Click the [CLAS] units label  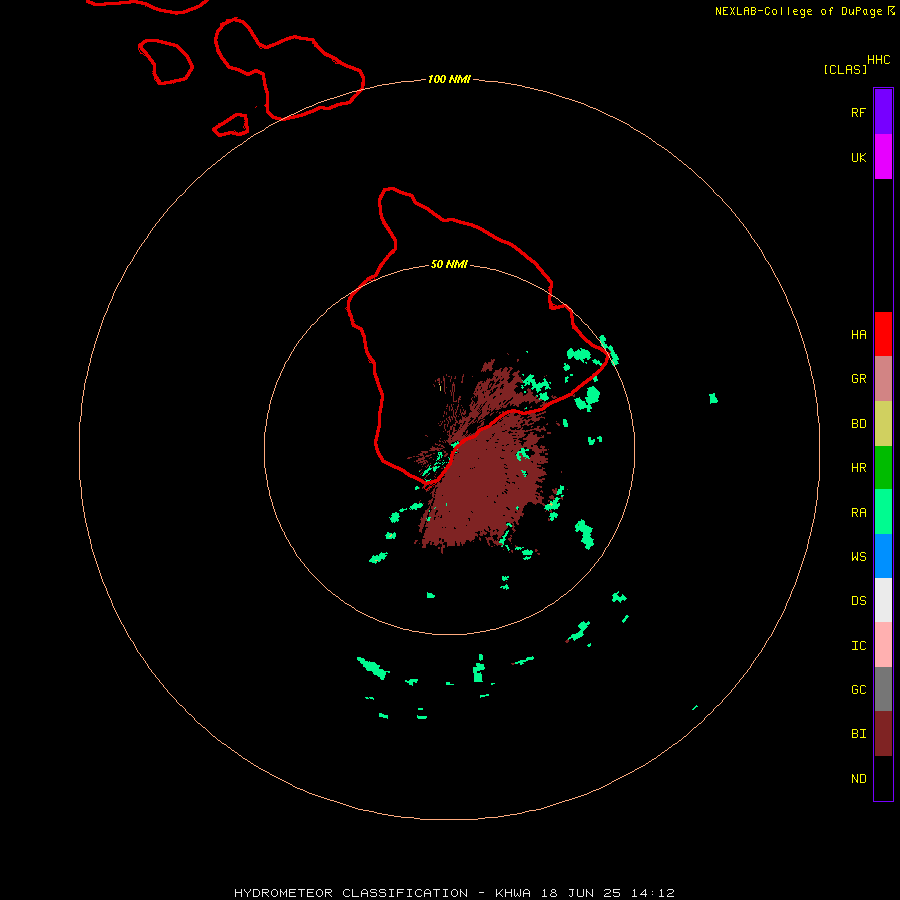click(845, 69)
